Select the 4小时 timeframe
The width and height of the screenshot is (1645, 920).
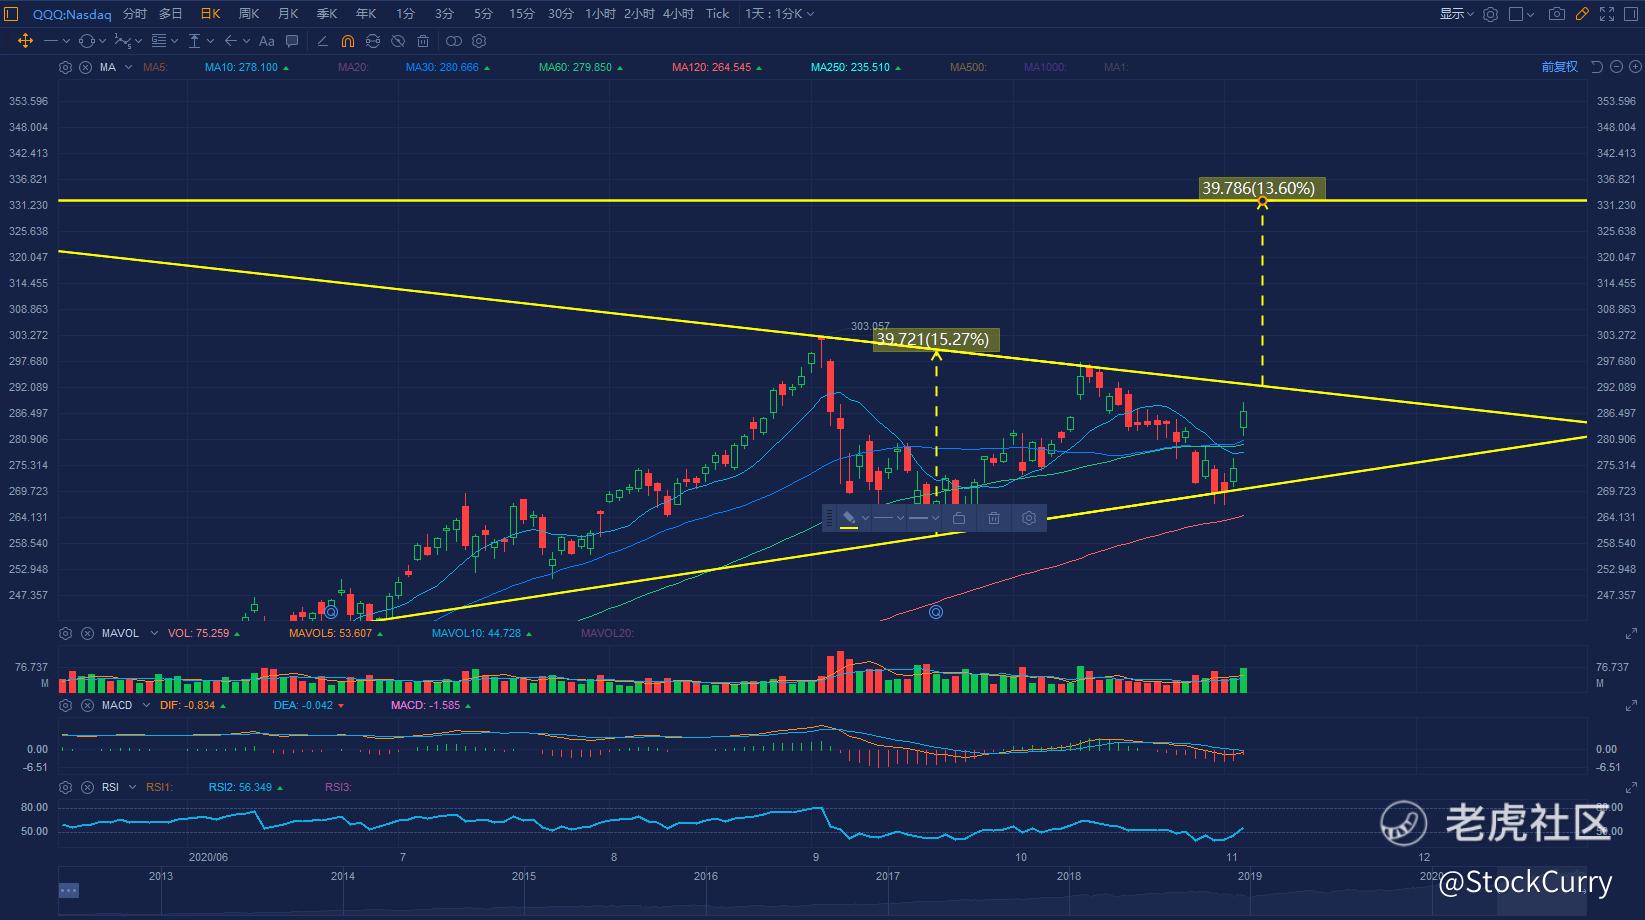coord(678,14)
